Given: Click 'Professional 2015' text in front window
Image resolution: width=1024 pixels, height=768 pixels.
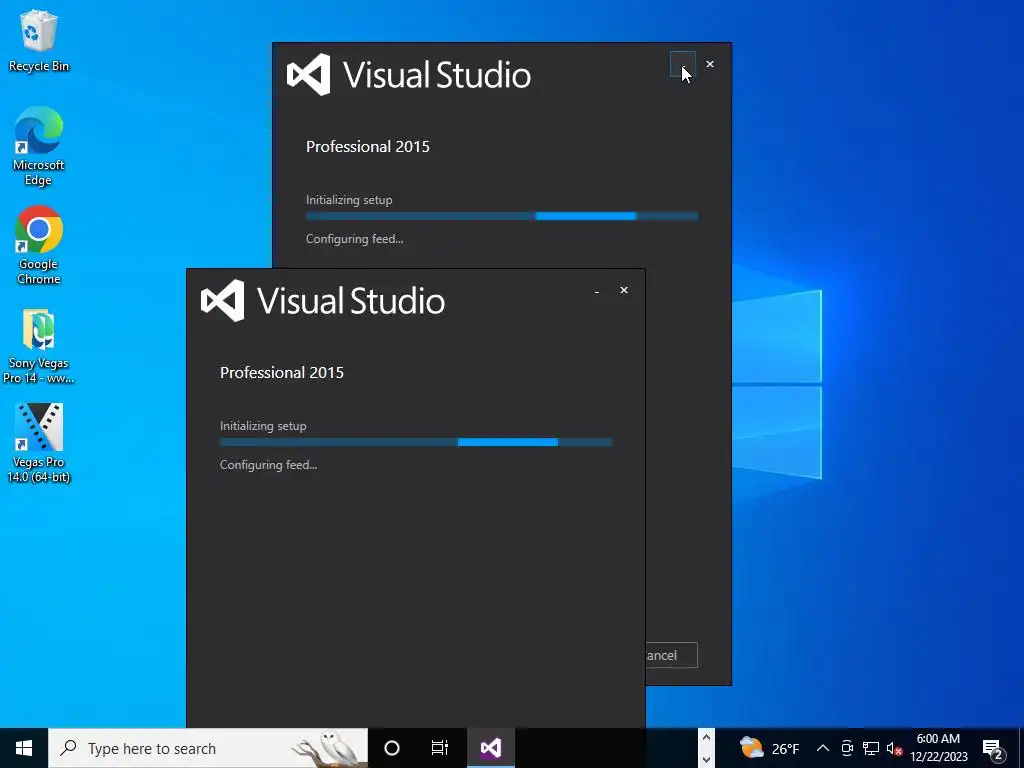Looking at the screenshot, I should pyautogui.click(x=281, y=372).
